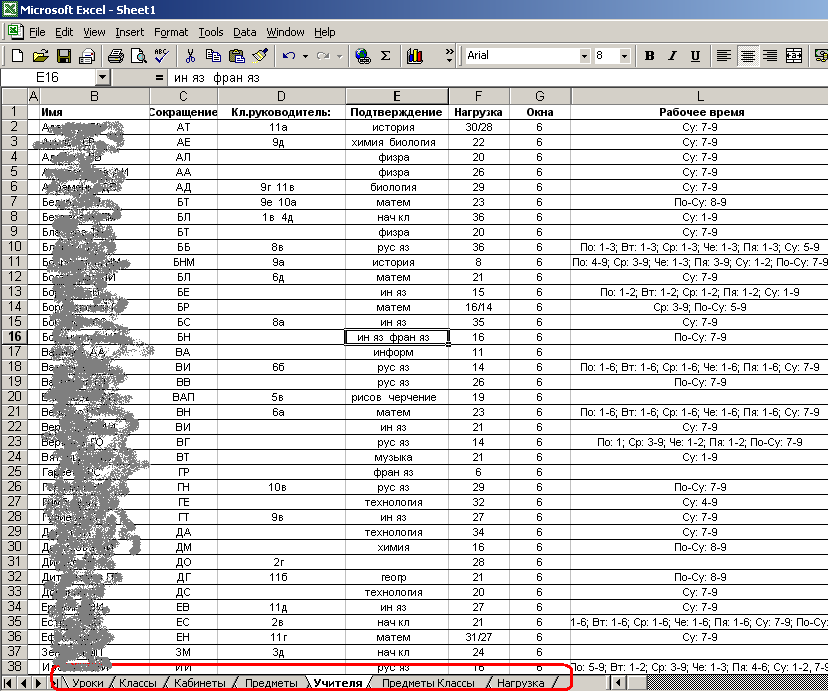
Task: Click the Save icon in the toolbar
Action: [63, 56]
